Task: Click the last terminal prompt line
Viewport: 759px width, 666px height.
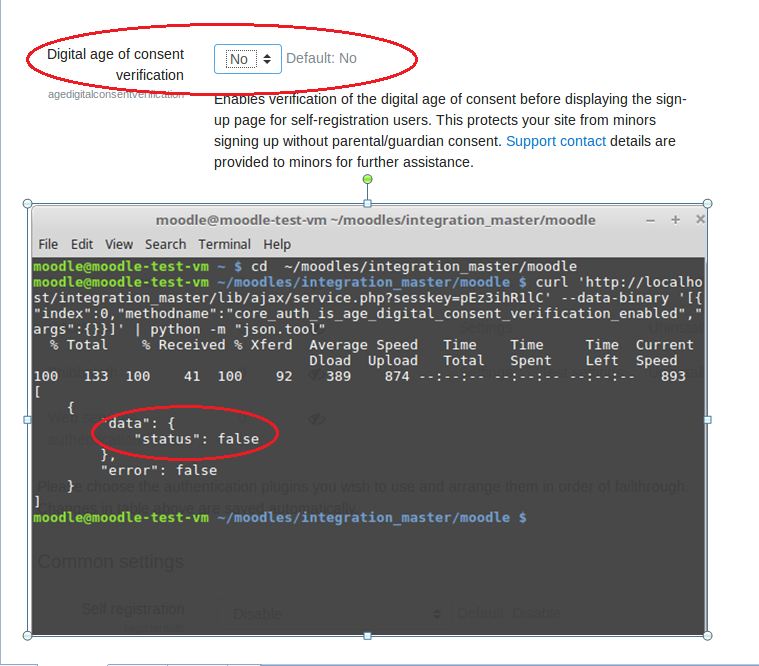Action: (x=280, y=517)
